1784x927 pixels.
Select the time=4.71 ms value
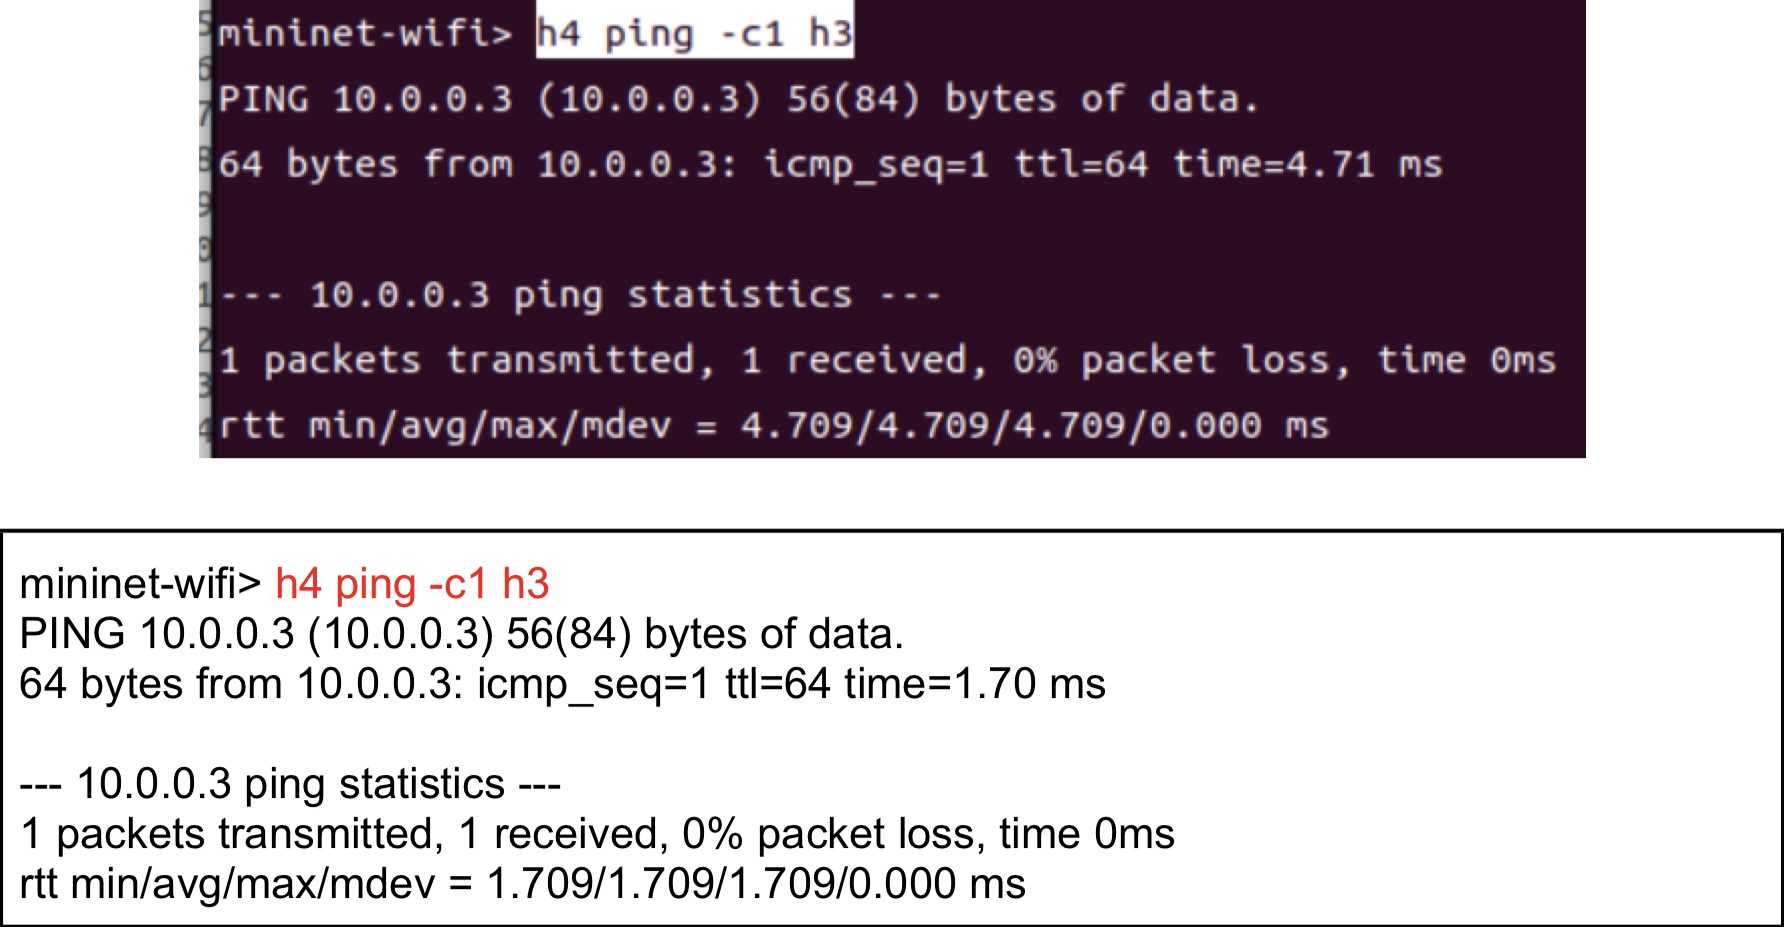tap(1307, 164)
